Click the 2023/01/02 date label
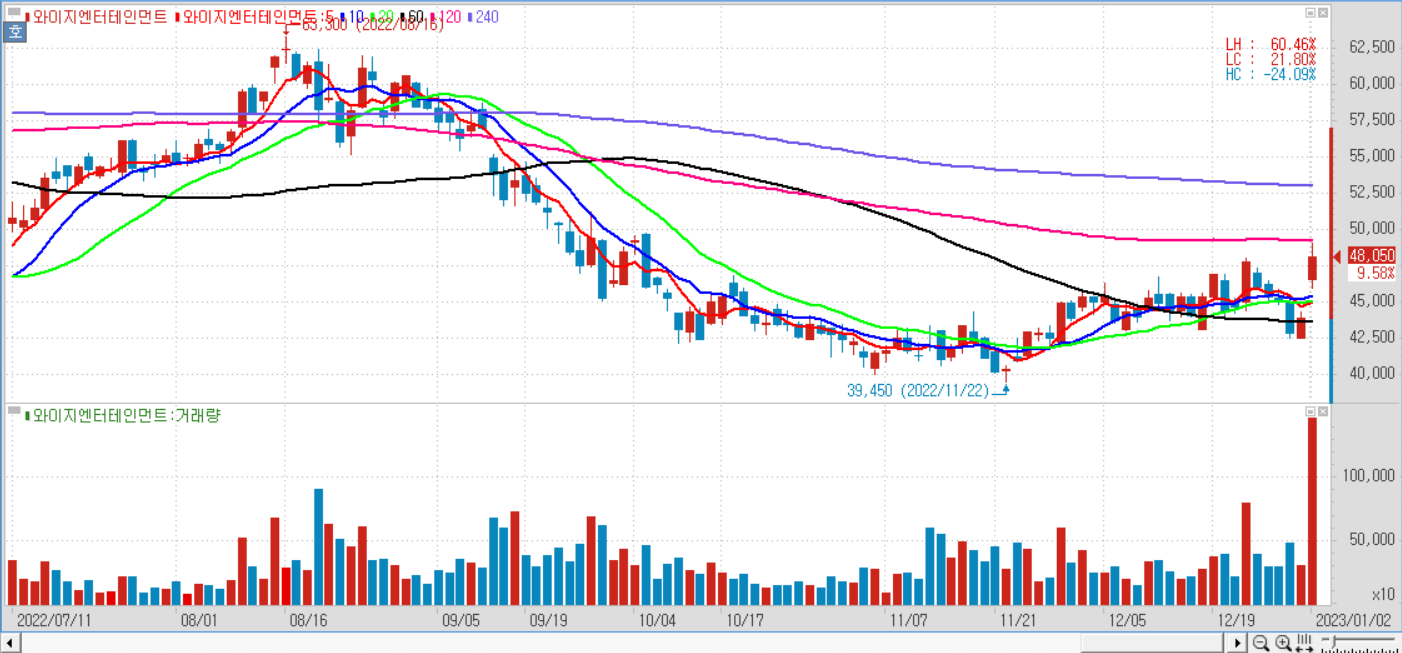Viewport: 1402px width, 653px height. 1353,620
